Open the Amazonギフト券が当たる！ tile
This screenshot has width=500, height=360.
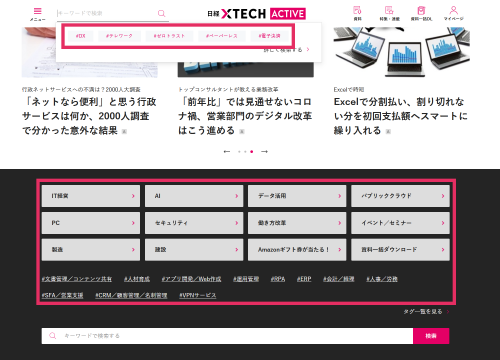297,249
